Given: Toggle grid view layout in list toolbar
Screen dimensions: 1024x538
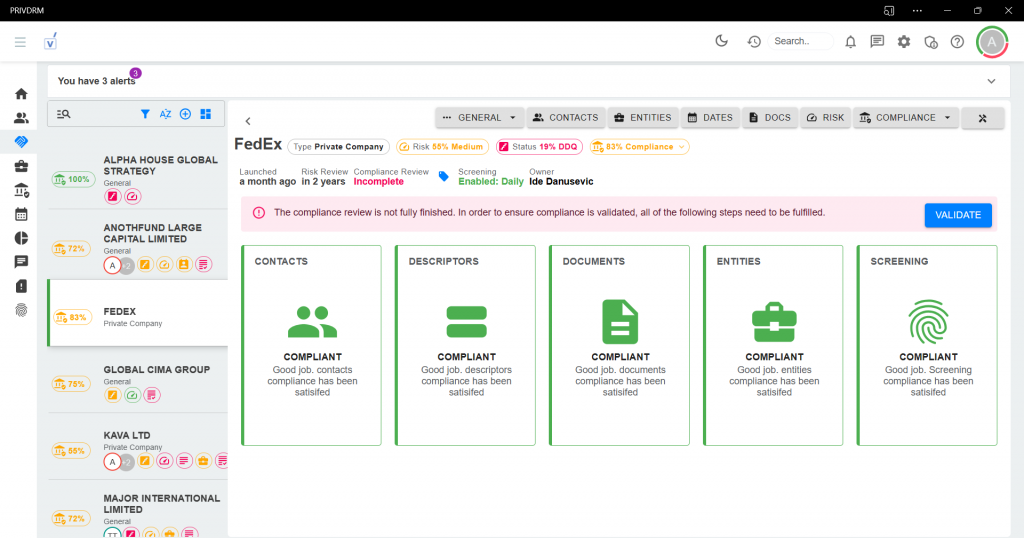Looking at the screenshot, I should pyautogui.click(x=205, y=114).
